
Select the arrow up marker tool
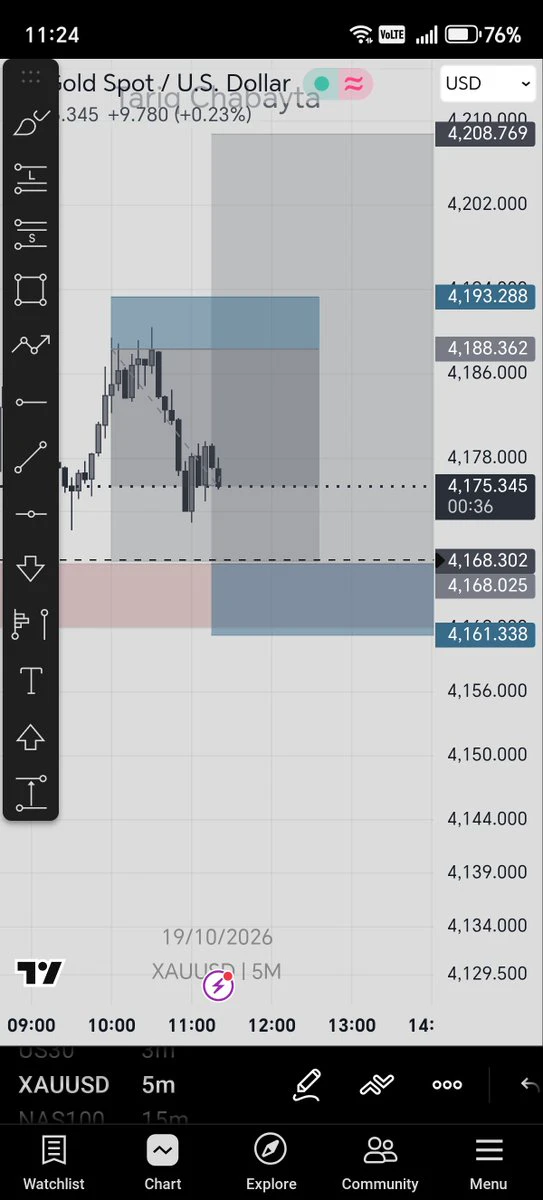coord(30,738)
